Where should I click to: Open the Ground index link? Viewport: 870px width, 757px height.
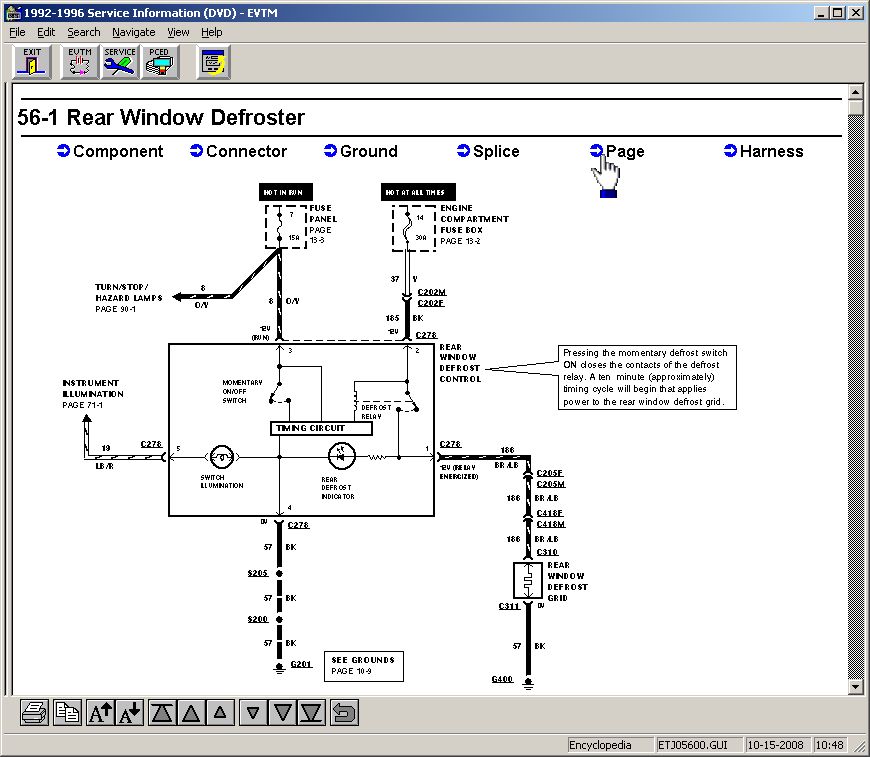[x=368, y=151]
